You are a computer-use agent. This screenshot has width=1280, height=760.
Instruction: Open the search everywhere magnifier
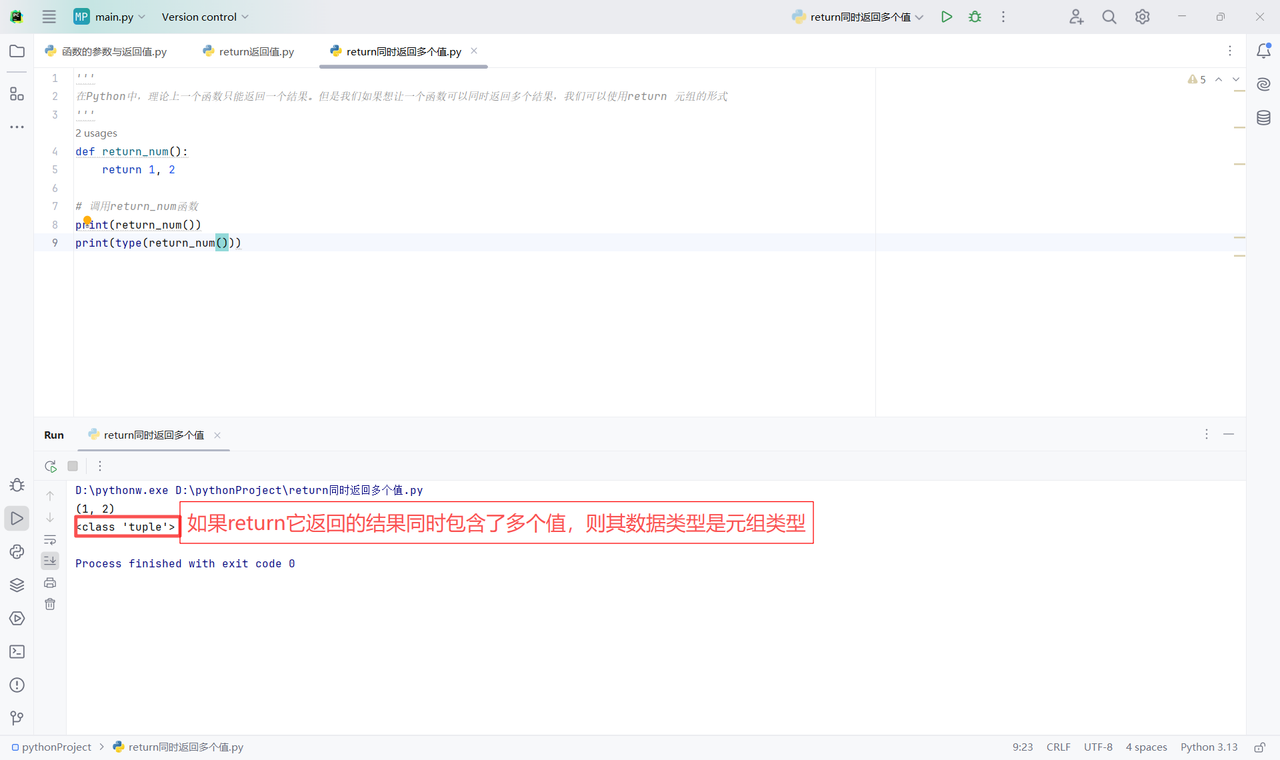pos(1108,16)
